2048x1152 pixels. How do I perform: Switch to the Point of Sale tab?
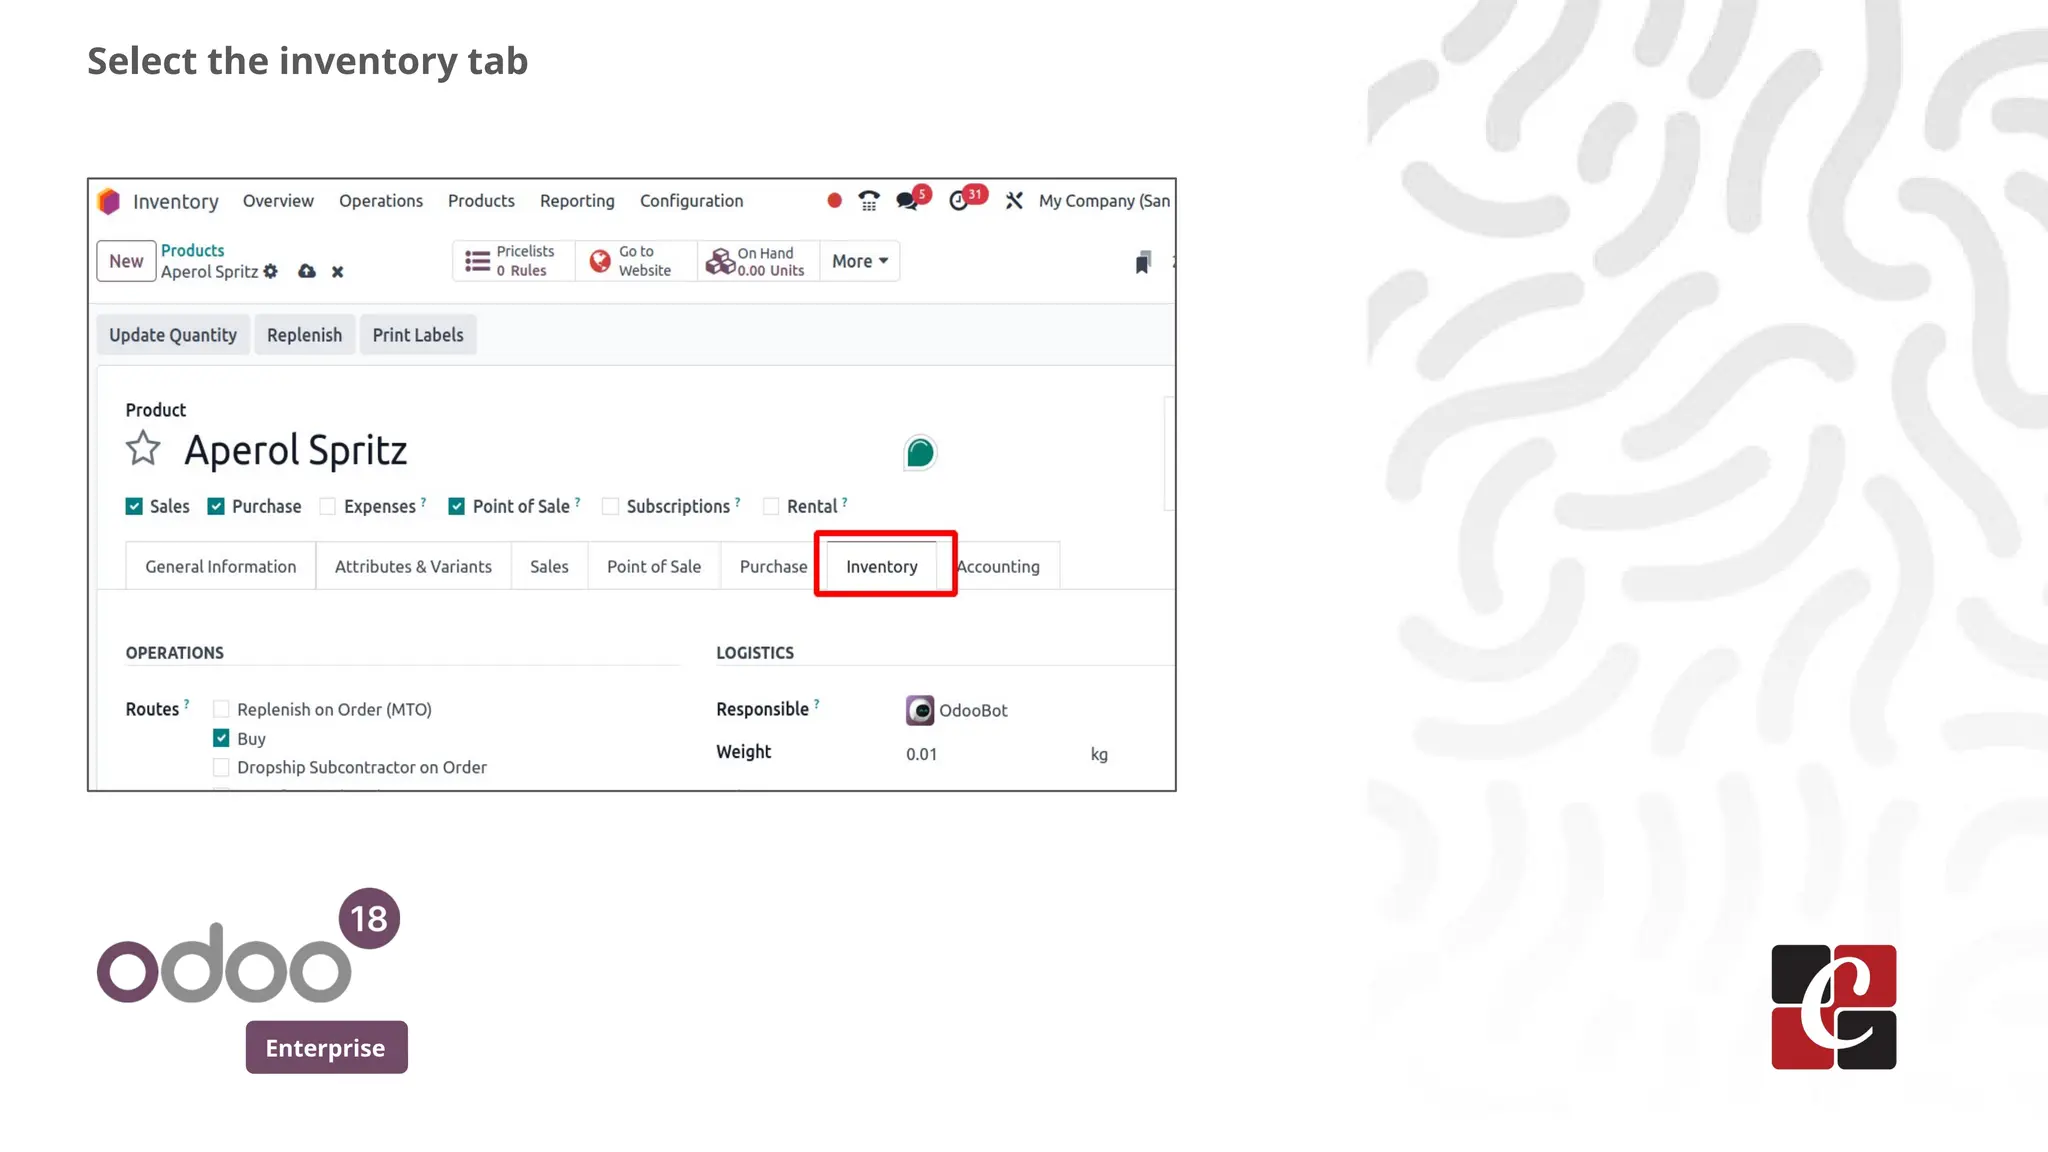(x=654, y=566)
